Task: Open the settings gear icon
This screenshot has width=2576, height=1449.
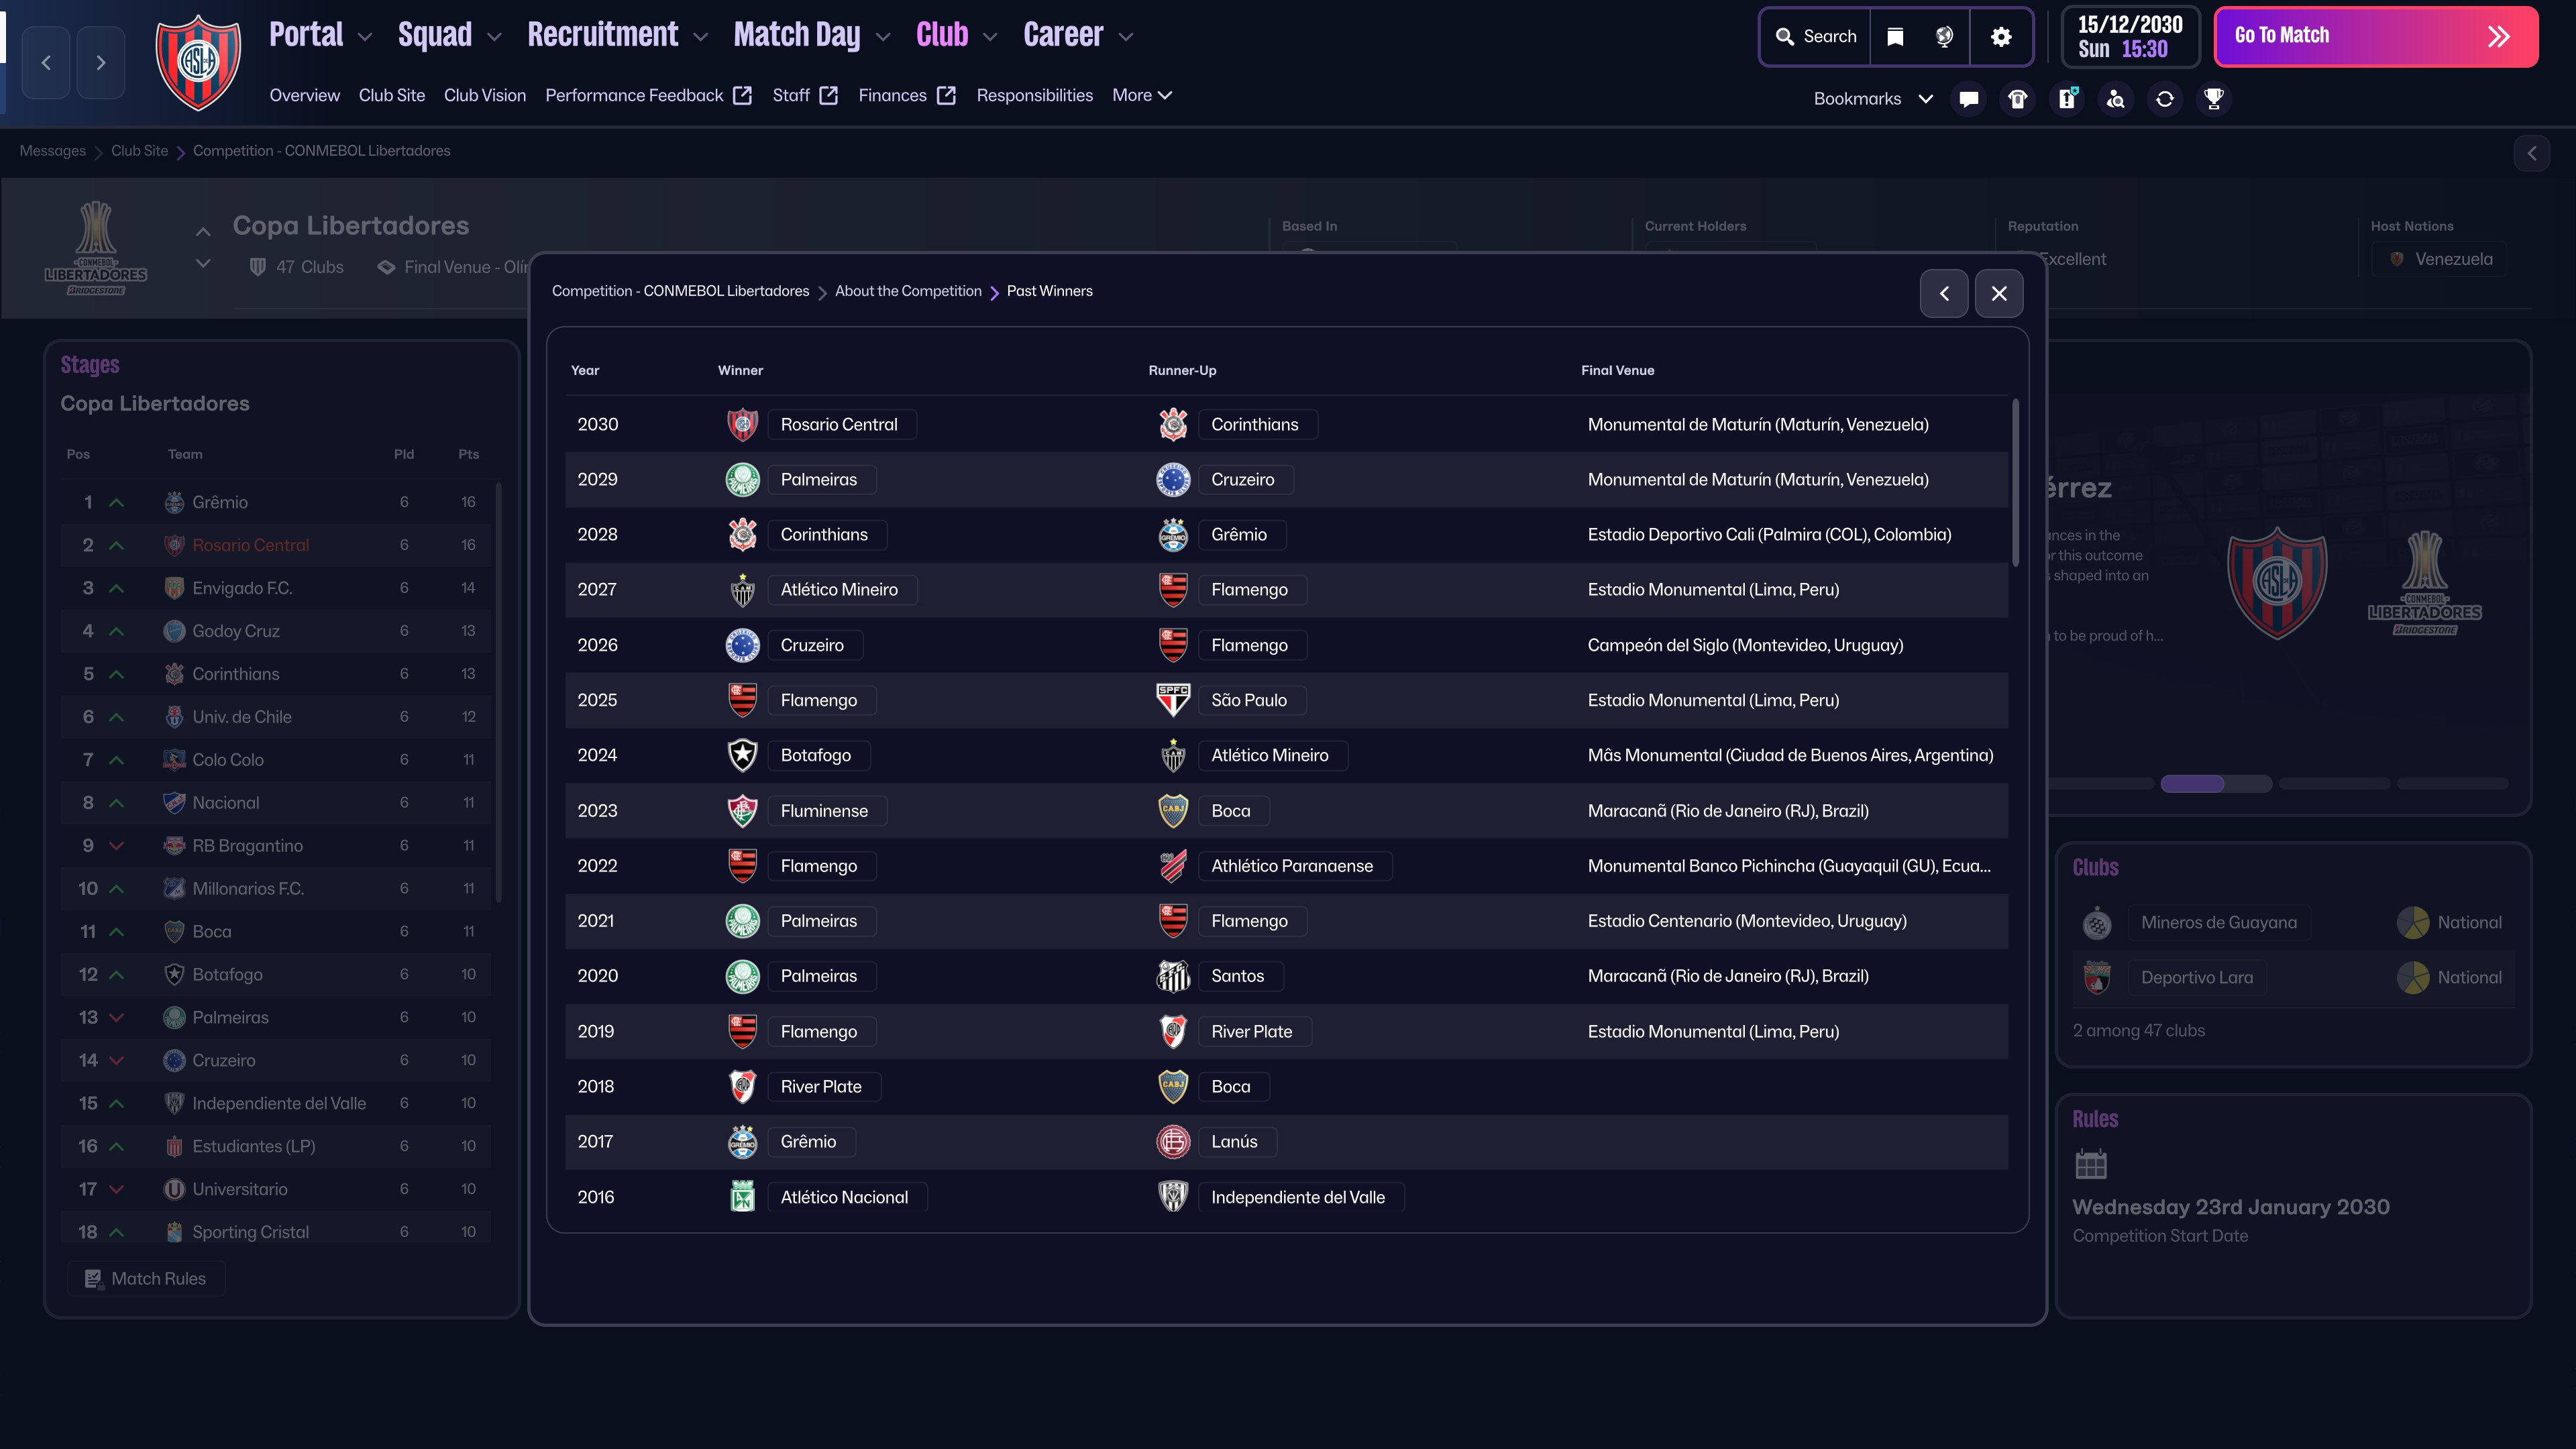Action: point(2000,37)
